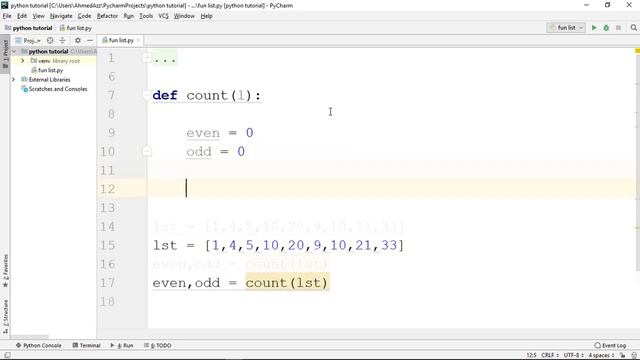The height and width of the screenshot is (360, 640).
Task: Open the View menu
Action: 38,16
